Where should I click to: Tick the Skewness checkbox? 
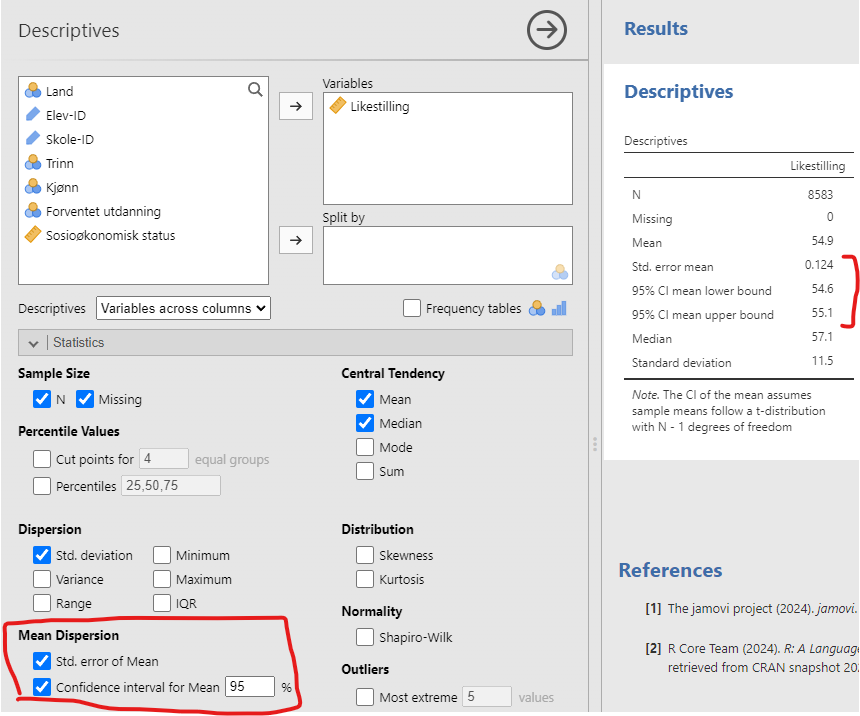[365, 555]
